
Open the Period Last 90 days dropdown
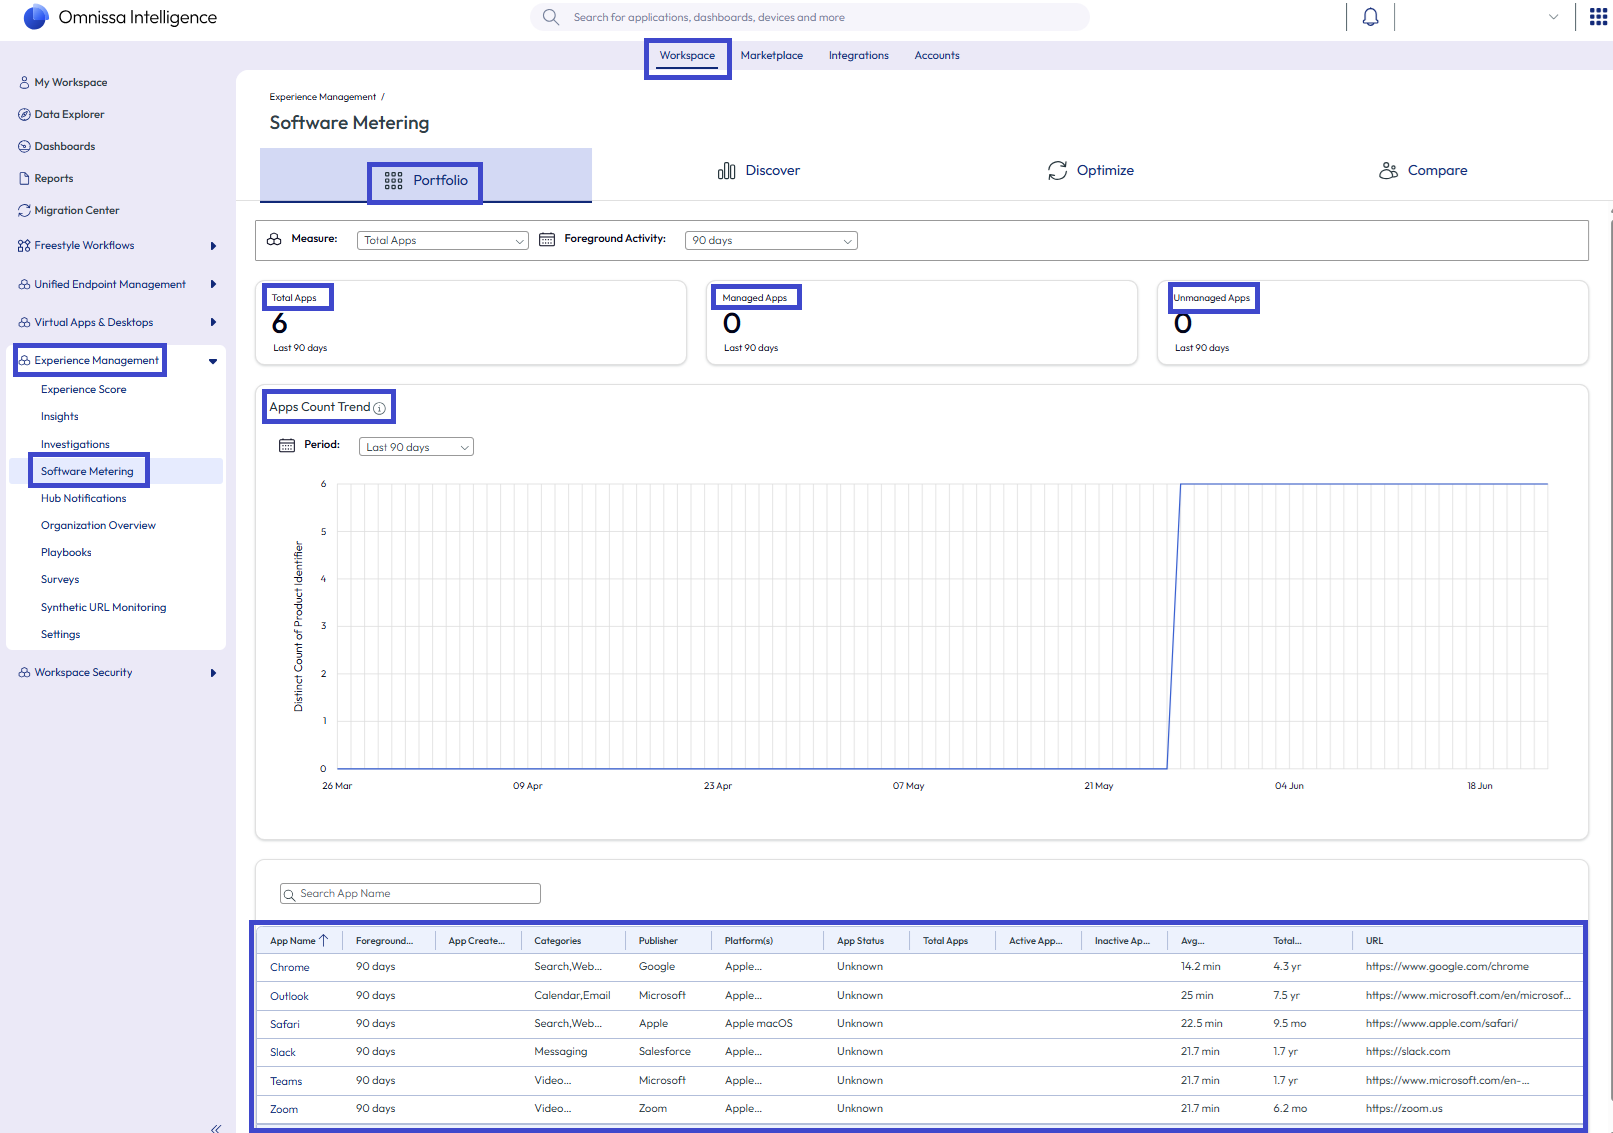point(416,447)
